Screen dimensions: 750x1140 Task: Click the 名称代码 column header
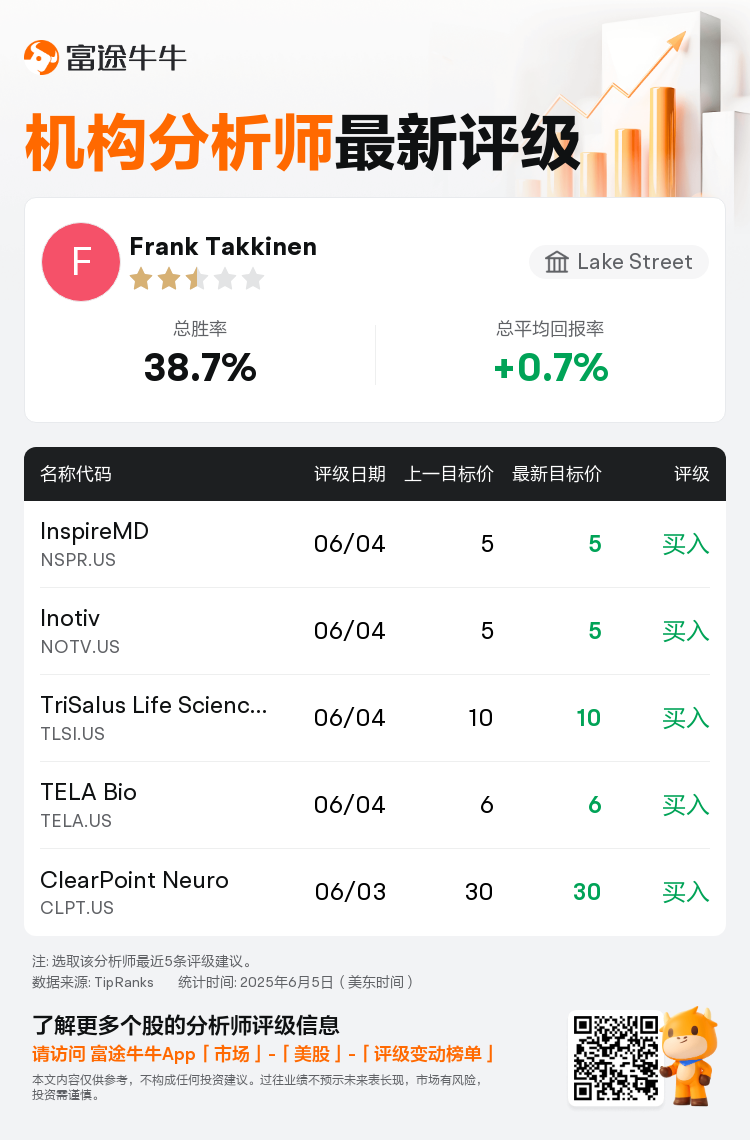[76, 474]
